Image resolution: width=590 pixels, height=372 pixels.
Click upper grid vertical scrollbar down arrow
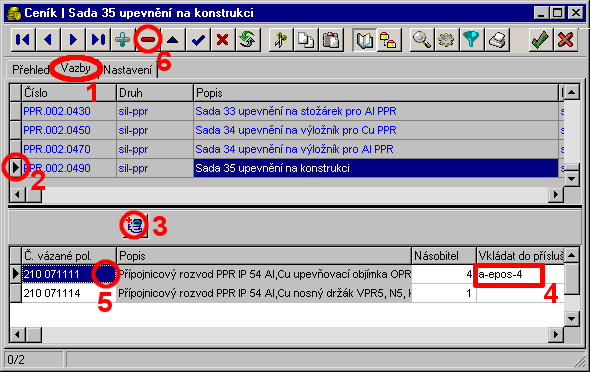(572, 179)
